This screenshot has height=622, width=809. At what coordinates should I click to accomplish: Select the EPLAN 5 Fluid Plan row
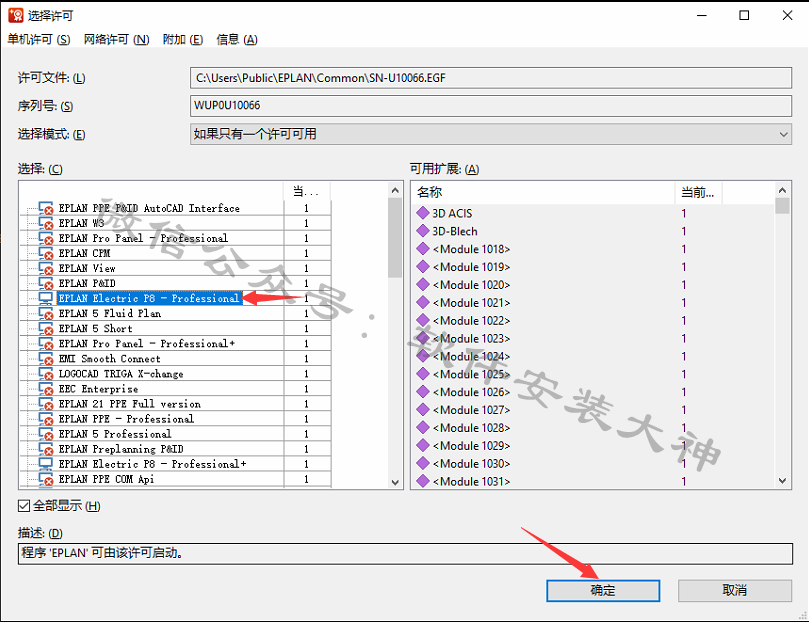point(110,314)
